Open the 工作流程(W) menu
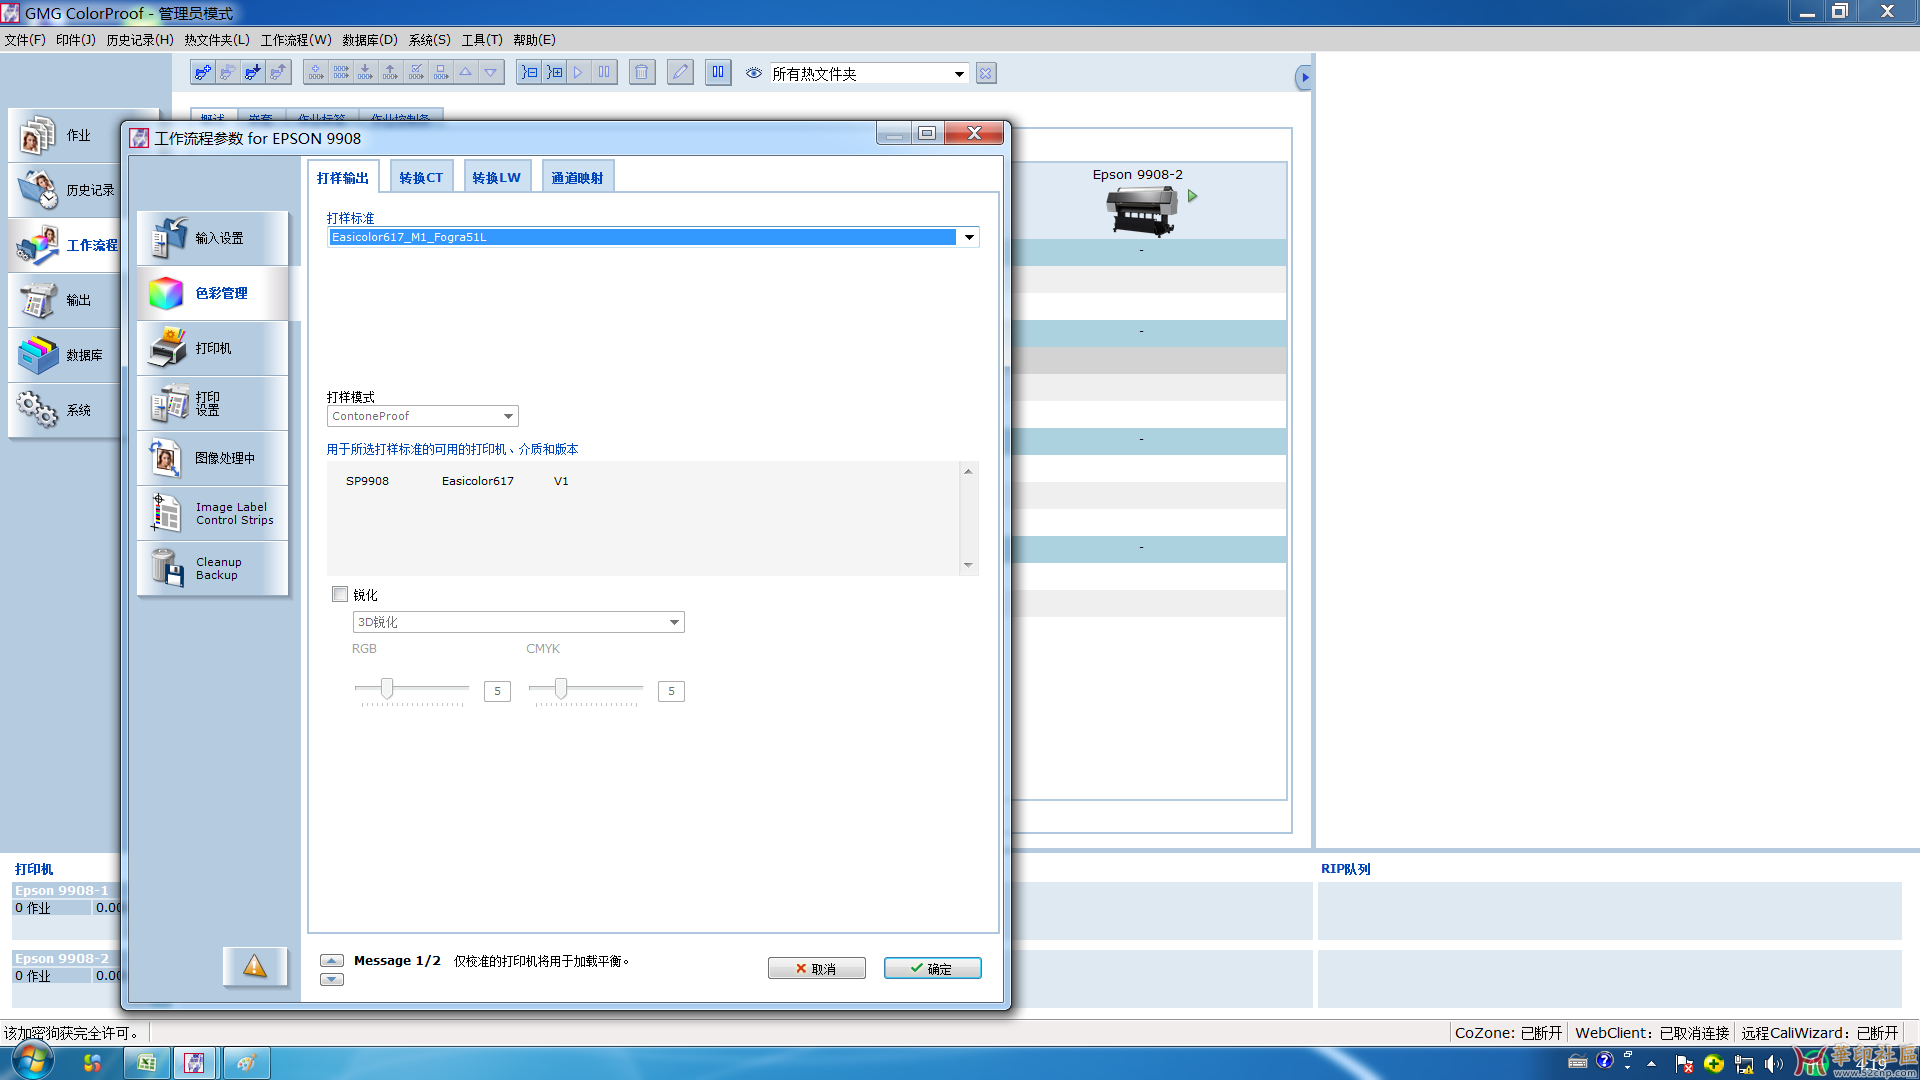Screen dimensions: 1920x1080 click(296, 40)
